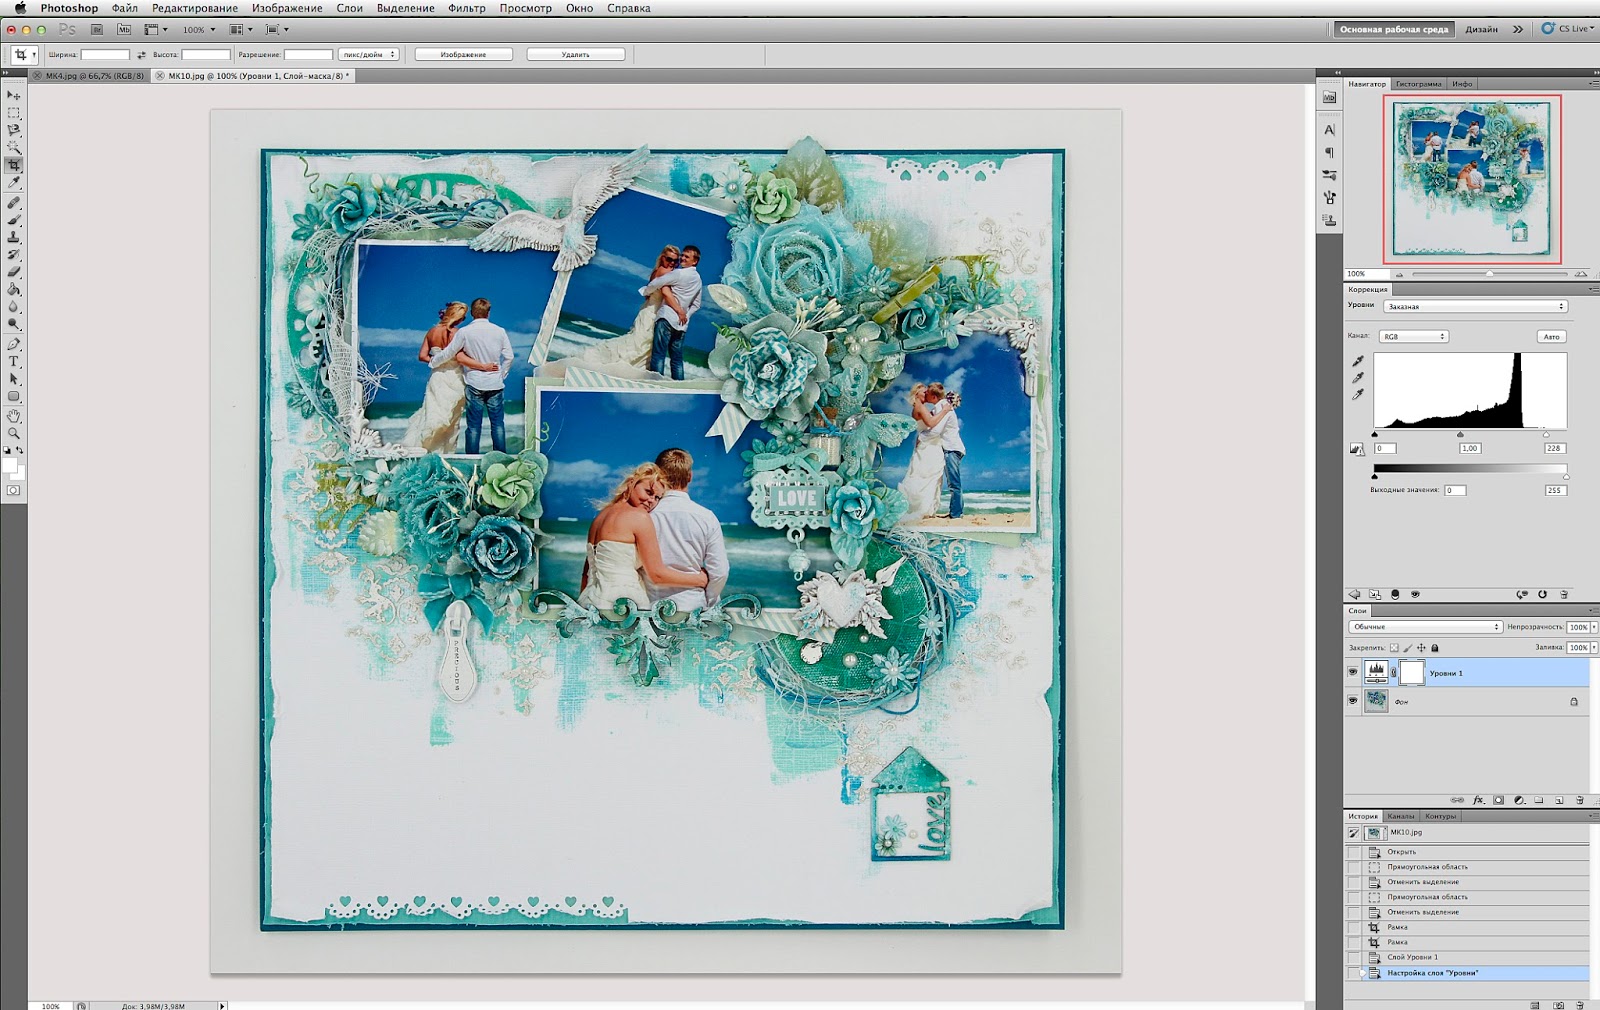The height and width of the screenshot is (1010, 1600).
Task: Select the Clone Stamp tool
Action: click(14, 237)
